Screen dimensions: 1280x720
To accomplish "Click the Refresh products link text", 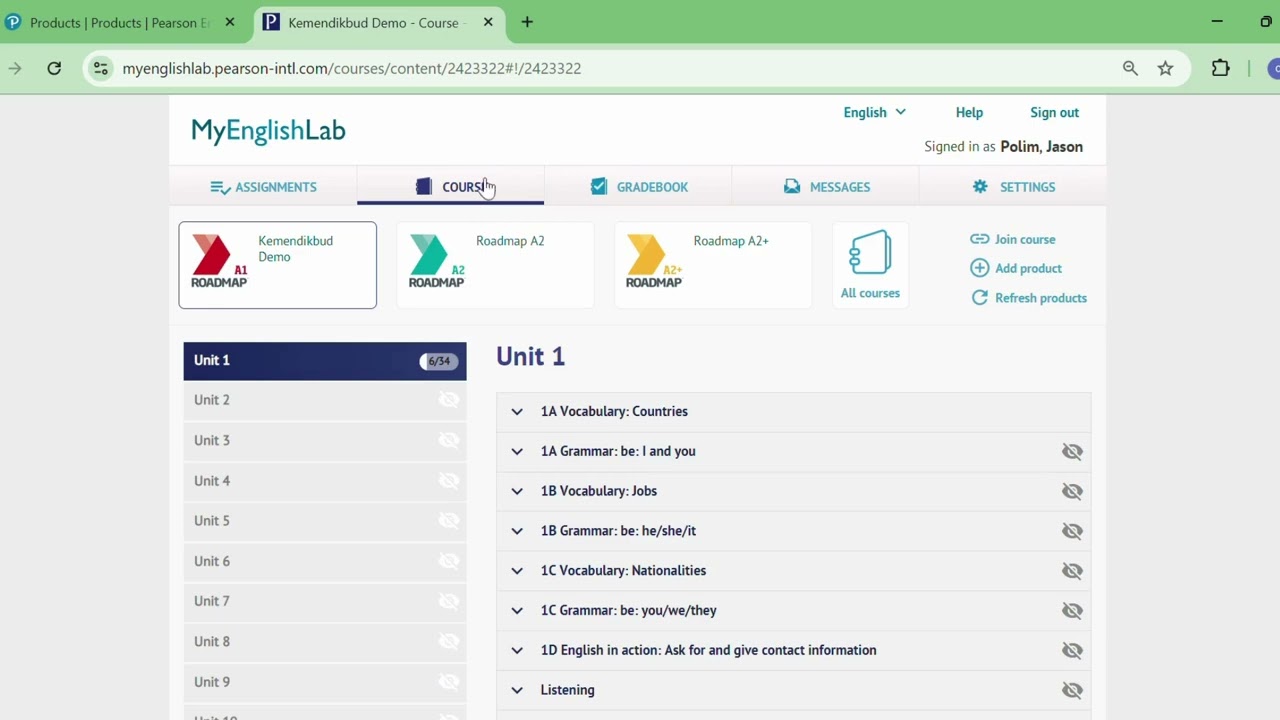I will click(1041, 298).
